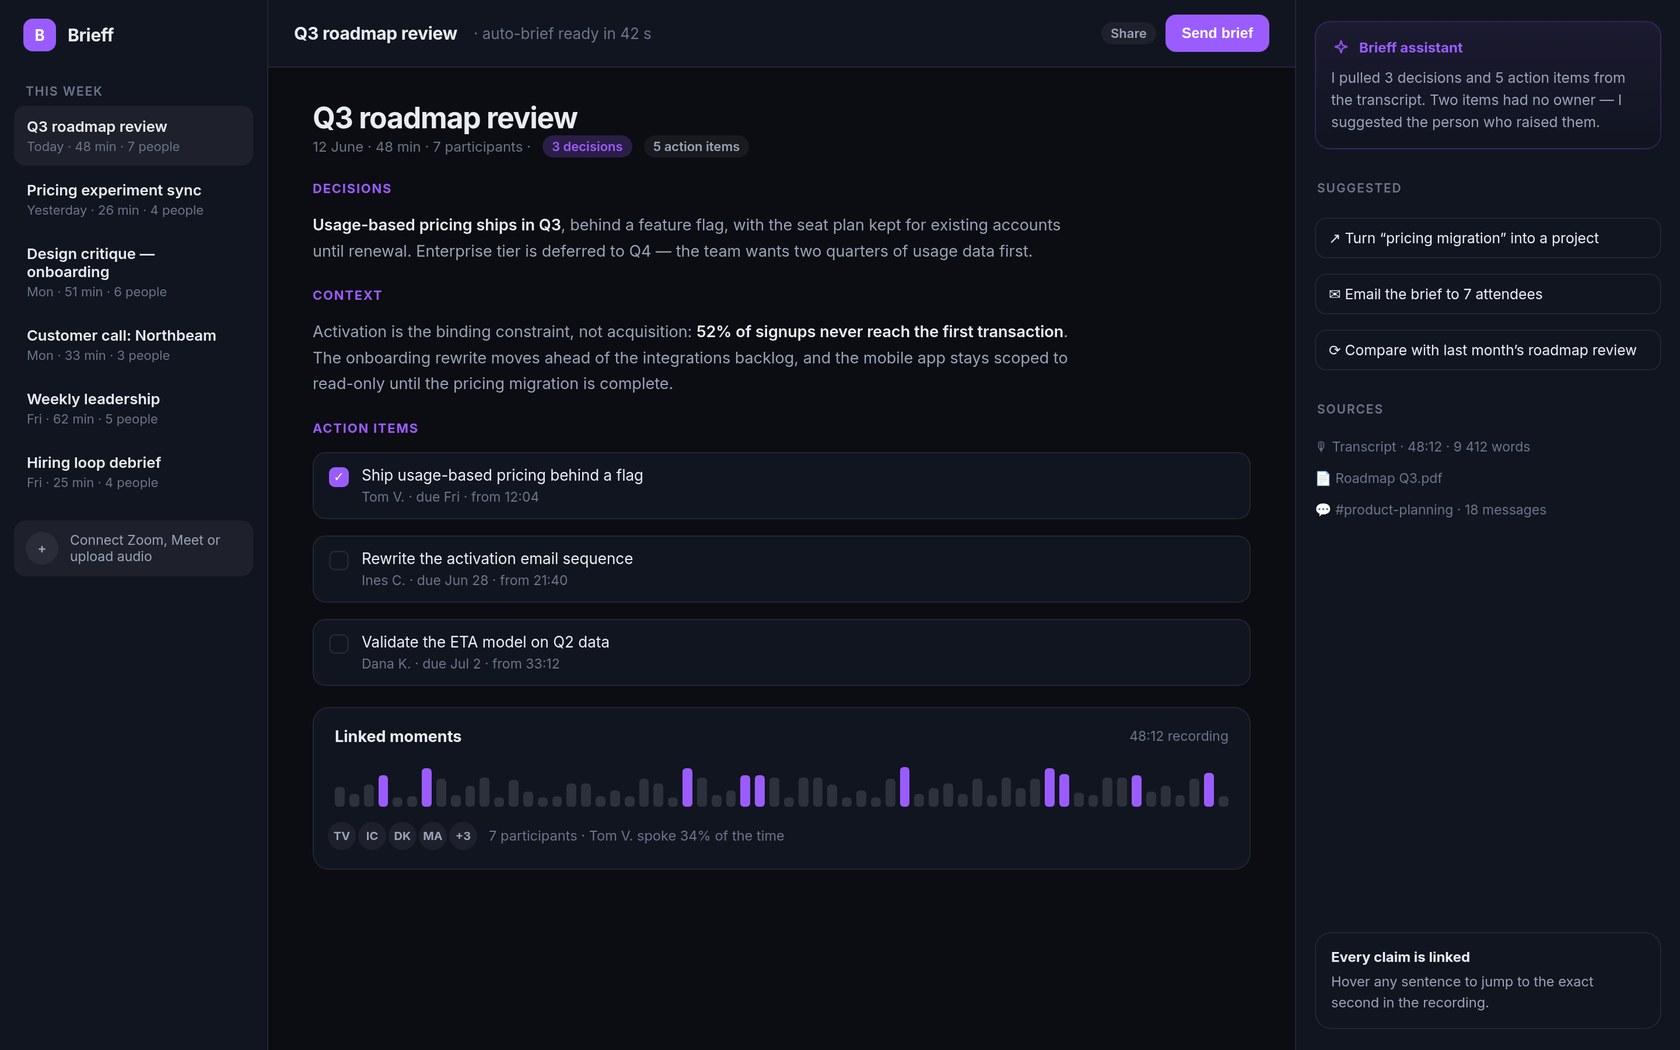Jump to the last purple bar in Linked moments
Image resolution: width=1680 pixels, height=1050 pixels.
point(1209,790)
